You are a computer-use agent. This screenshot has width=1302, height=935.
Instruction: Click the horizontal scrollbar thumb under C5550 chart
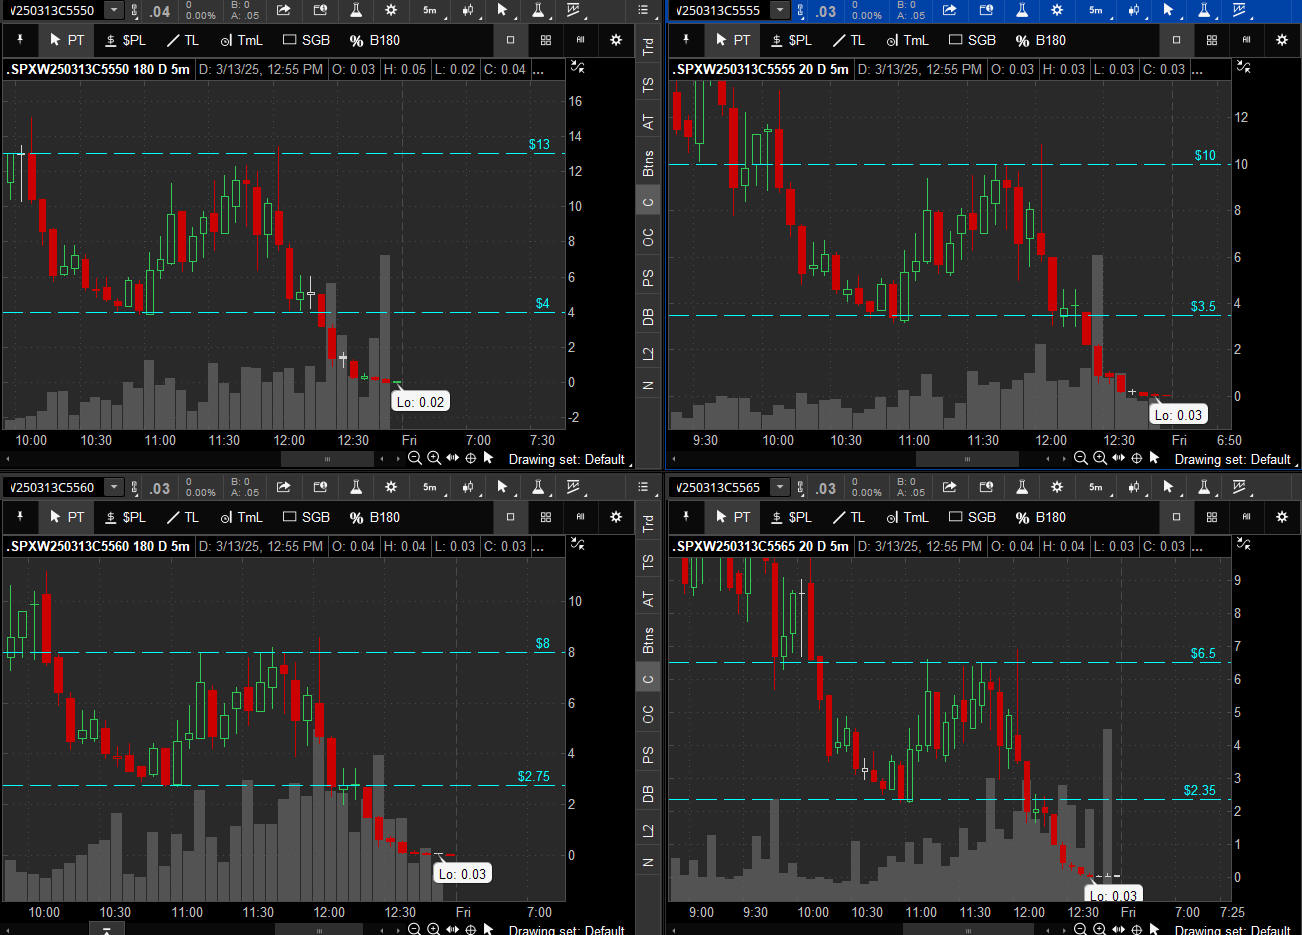click(x=327, y=459)
